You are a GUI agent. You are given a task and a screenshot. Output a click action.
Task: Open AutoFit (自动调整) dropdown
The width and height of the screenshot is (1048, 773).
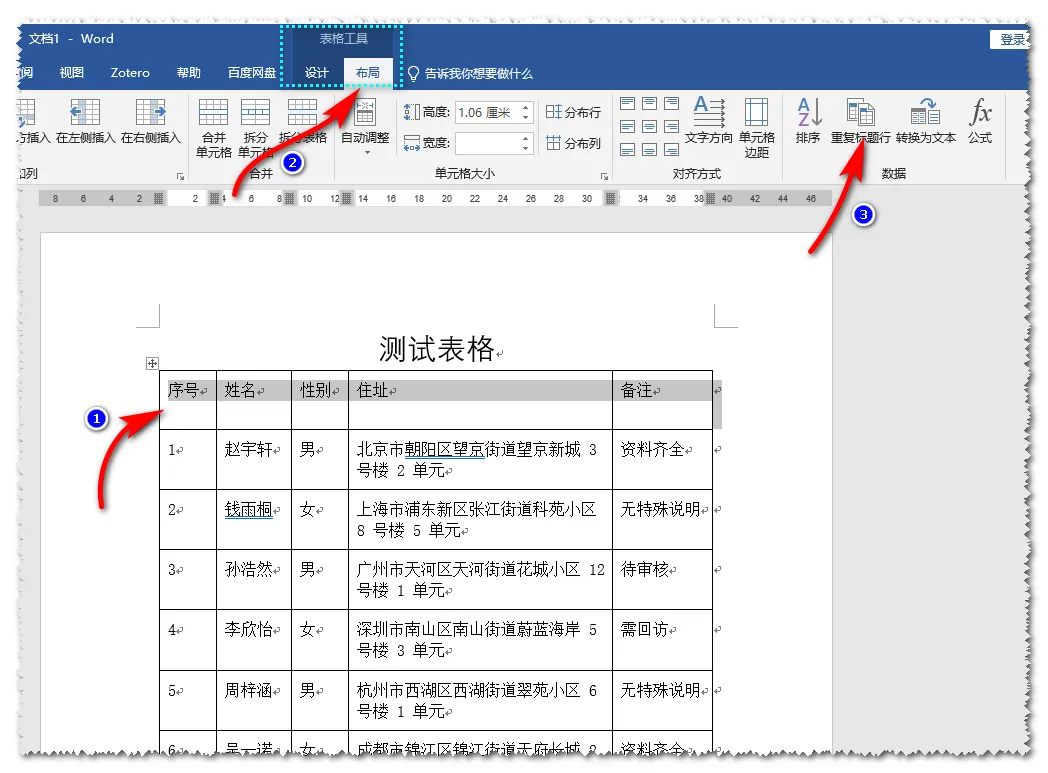pyautogui.click(x=365, y=127)
